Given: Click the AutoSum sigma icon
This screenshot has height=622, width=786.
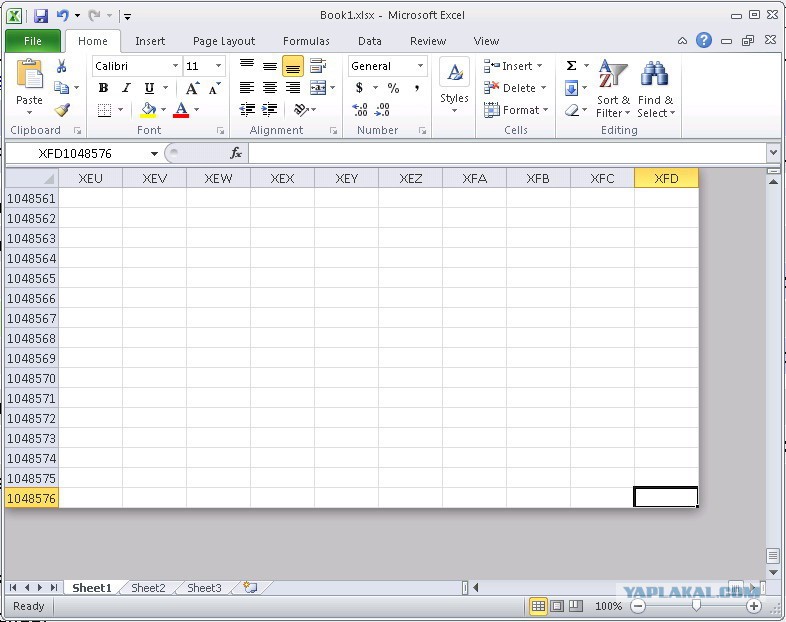Looking at the screenshot, I should pos(571,66).
